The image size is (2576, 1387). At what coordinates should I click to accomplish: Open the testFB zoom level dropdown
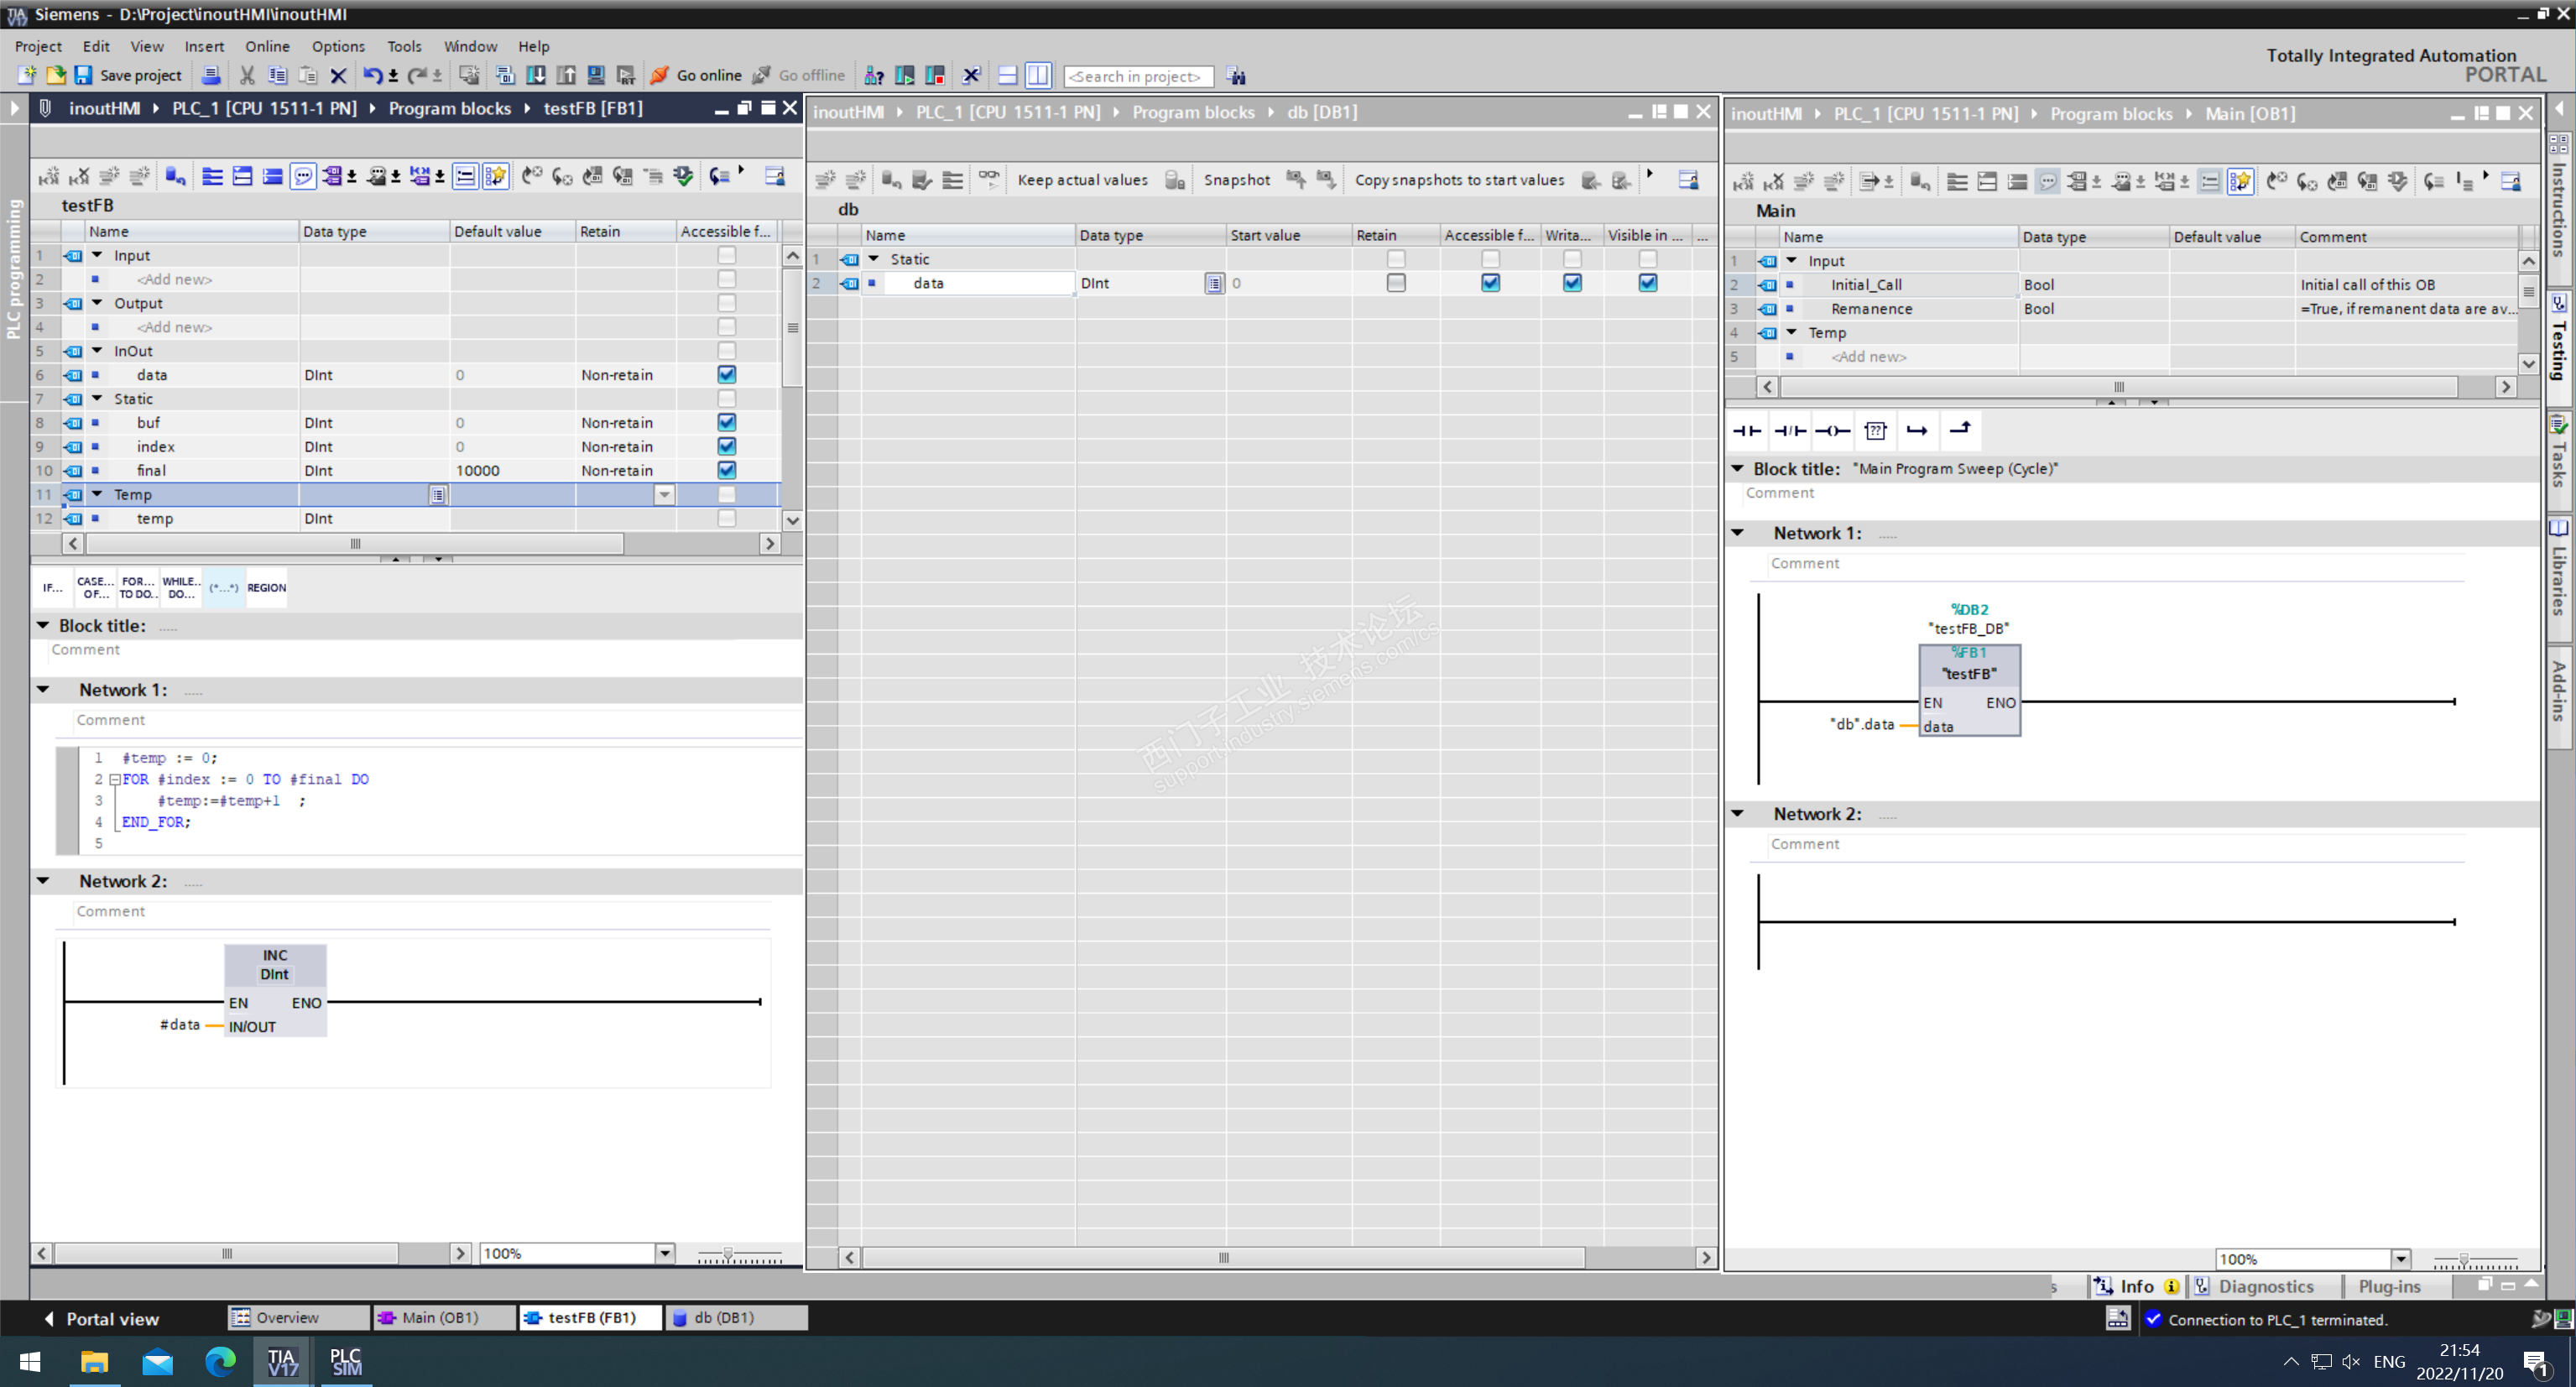[665, 1254]
